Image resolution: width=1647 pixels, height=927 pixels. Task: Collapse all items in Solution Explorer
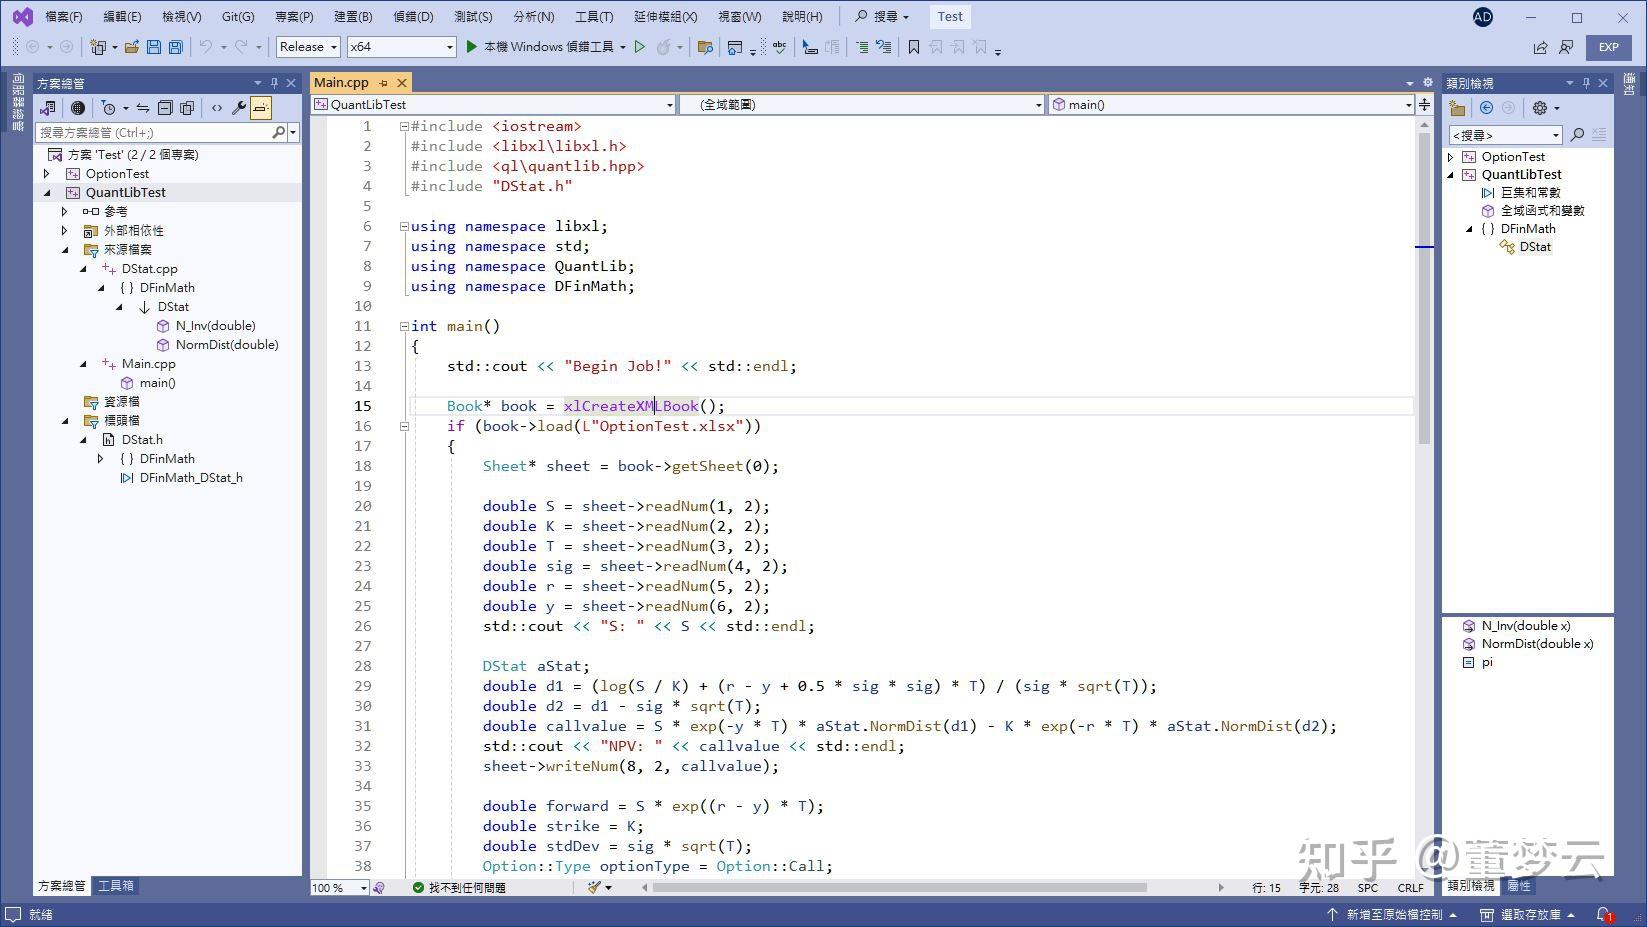pyautogui.click(x=165, y=107)
